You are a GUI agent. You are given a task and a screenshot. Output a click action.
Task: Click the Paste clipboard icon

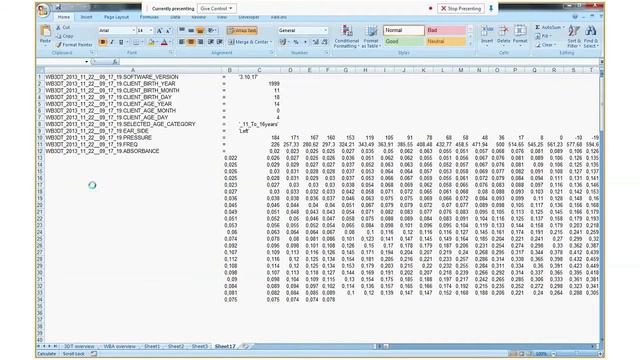pyautogui.click(x=45, y=31)
